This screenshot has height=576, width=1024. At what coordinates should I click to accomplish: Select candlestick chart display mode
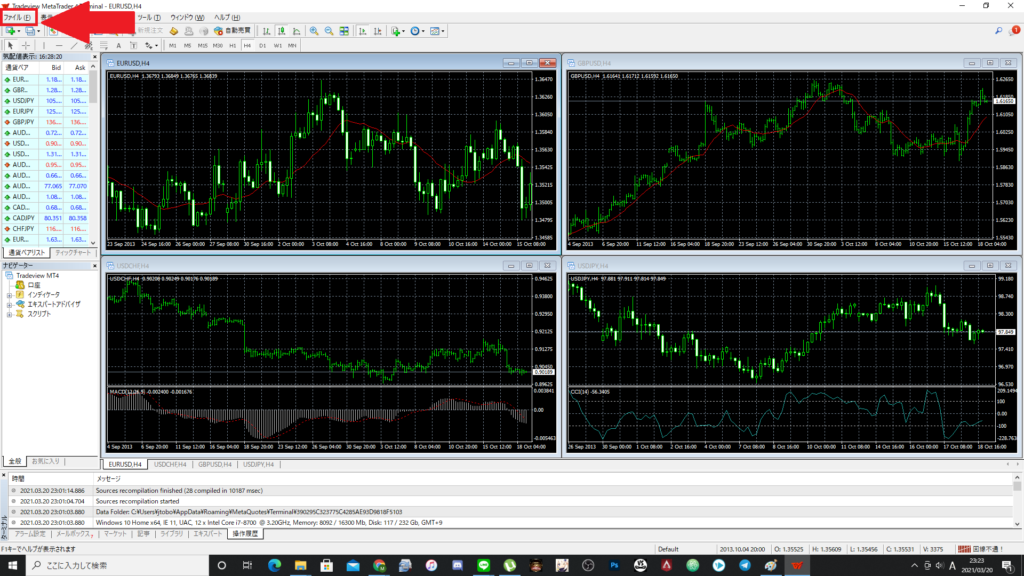click(281, 31)
